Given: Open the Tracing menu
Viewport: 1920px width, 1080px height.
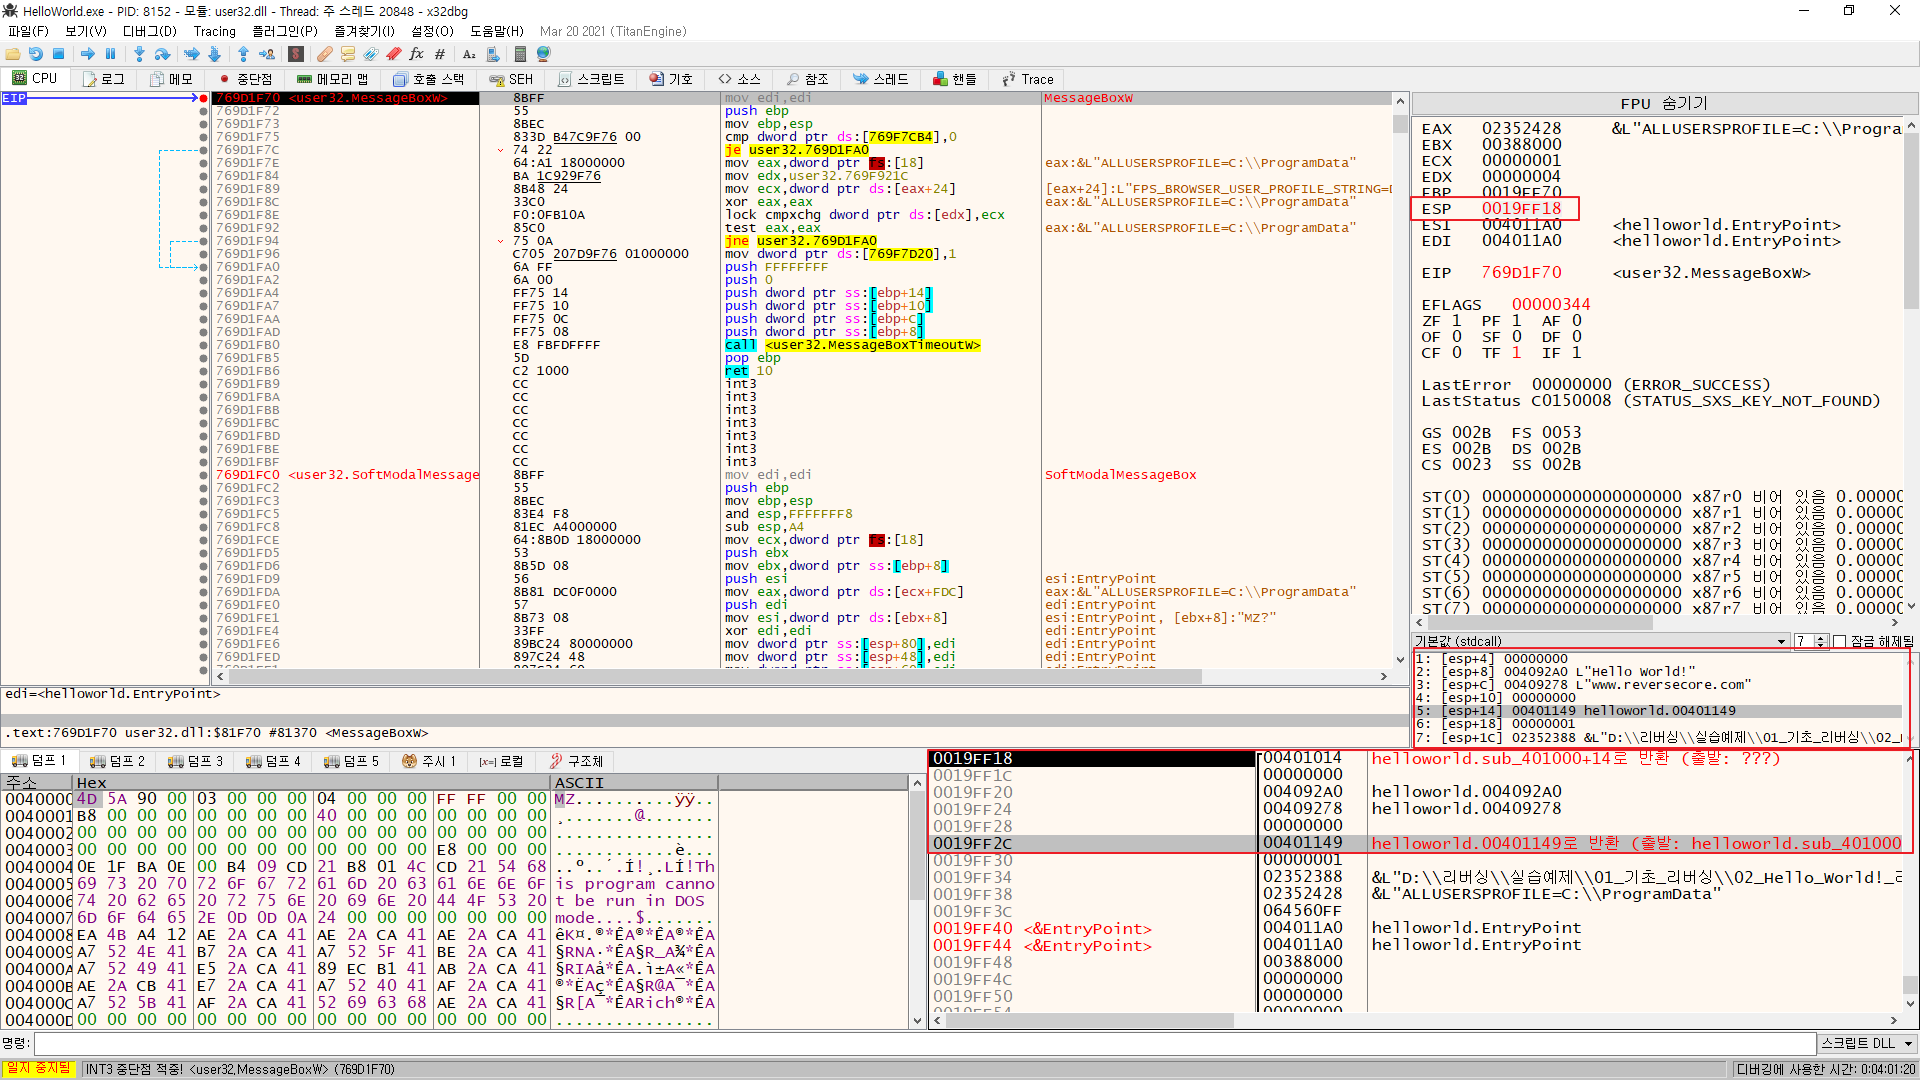Looking at the screenshot, I should click(215, 31).
